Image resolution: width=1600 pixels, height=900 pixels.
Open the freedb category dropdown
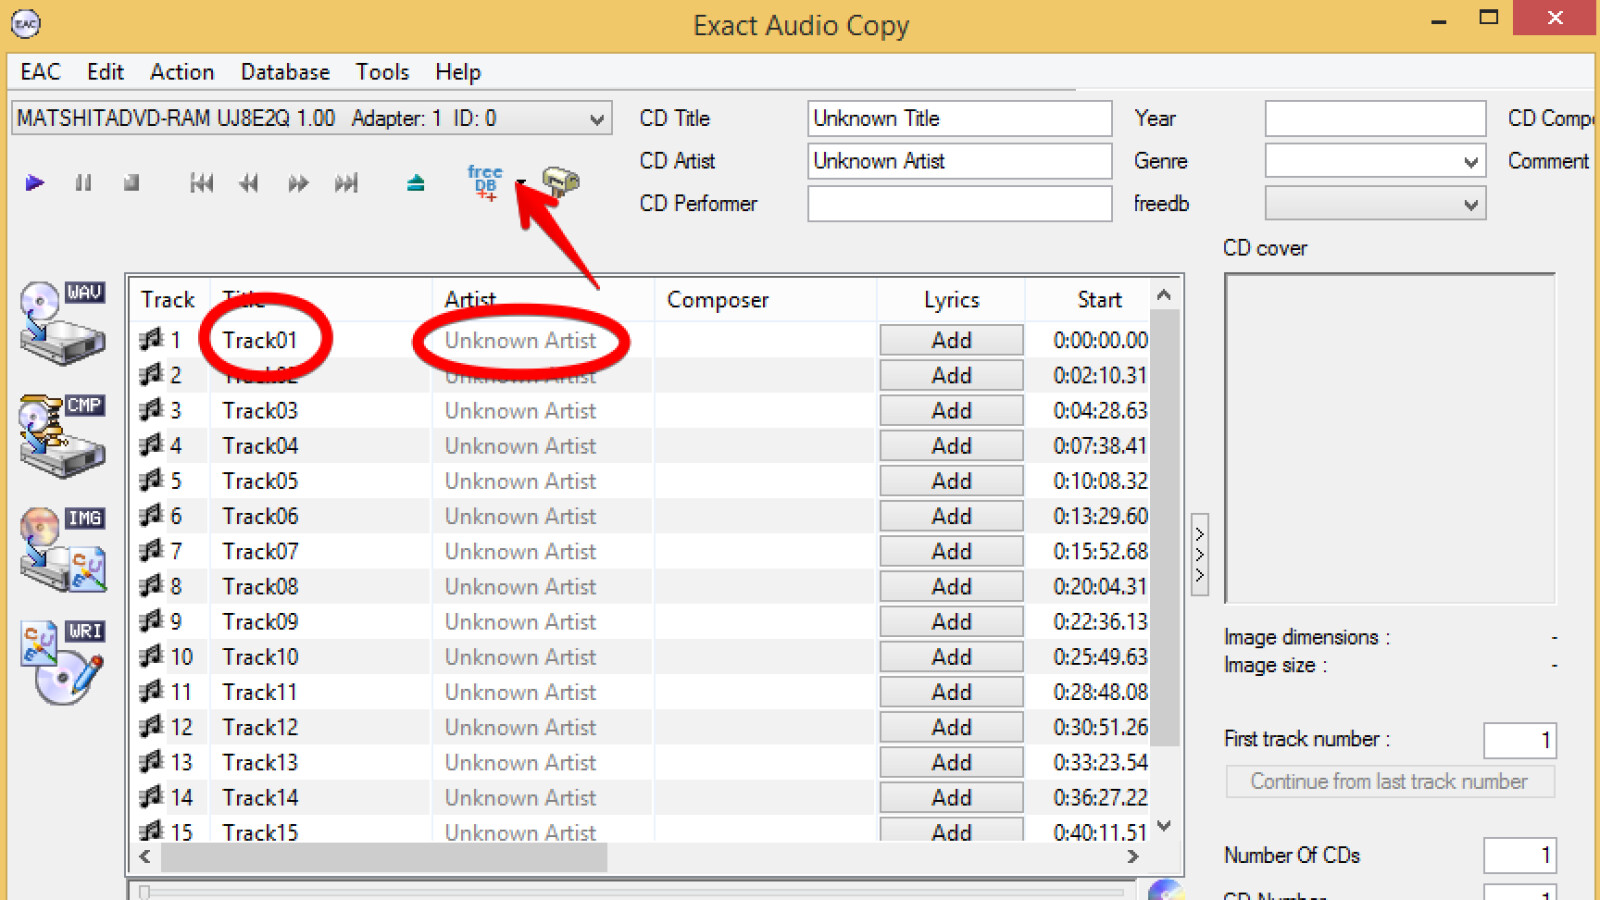coord(1375,204)
